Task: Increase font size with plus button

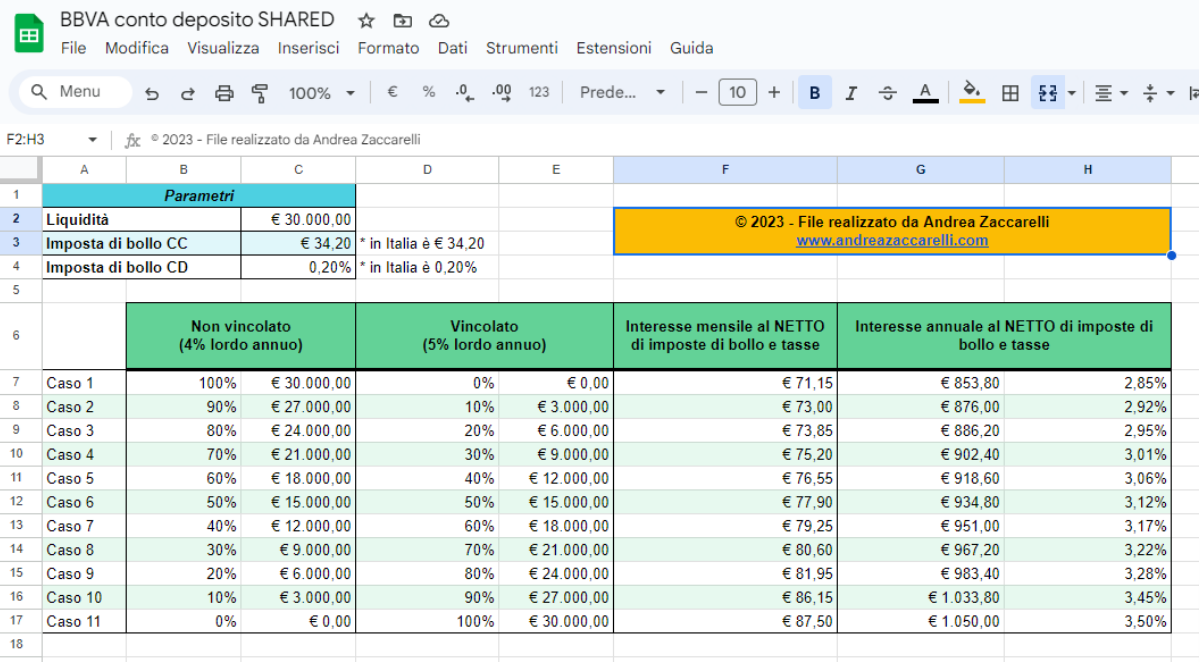Action: point(773,93)
